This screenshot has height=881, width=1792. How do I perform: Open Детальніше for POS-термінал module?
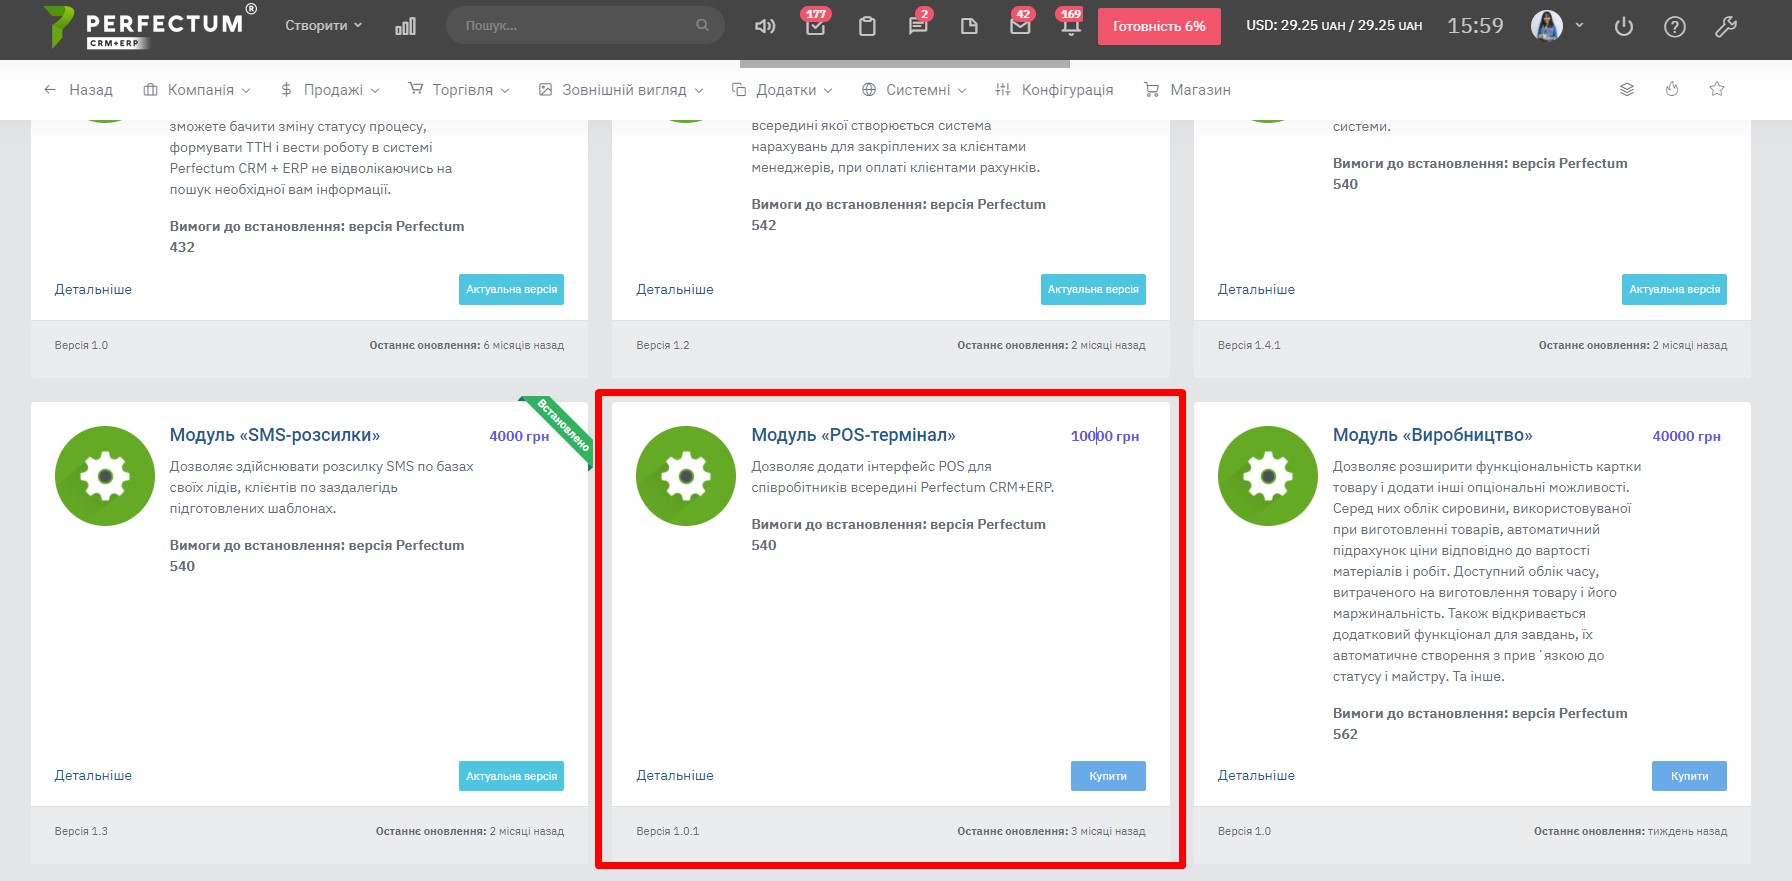(675, 775)
